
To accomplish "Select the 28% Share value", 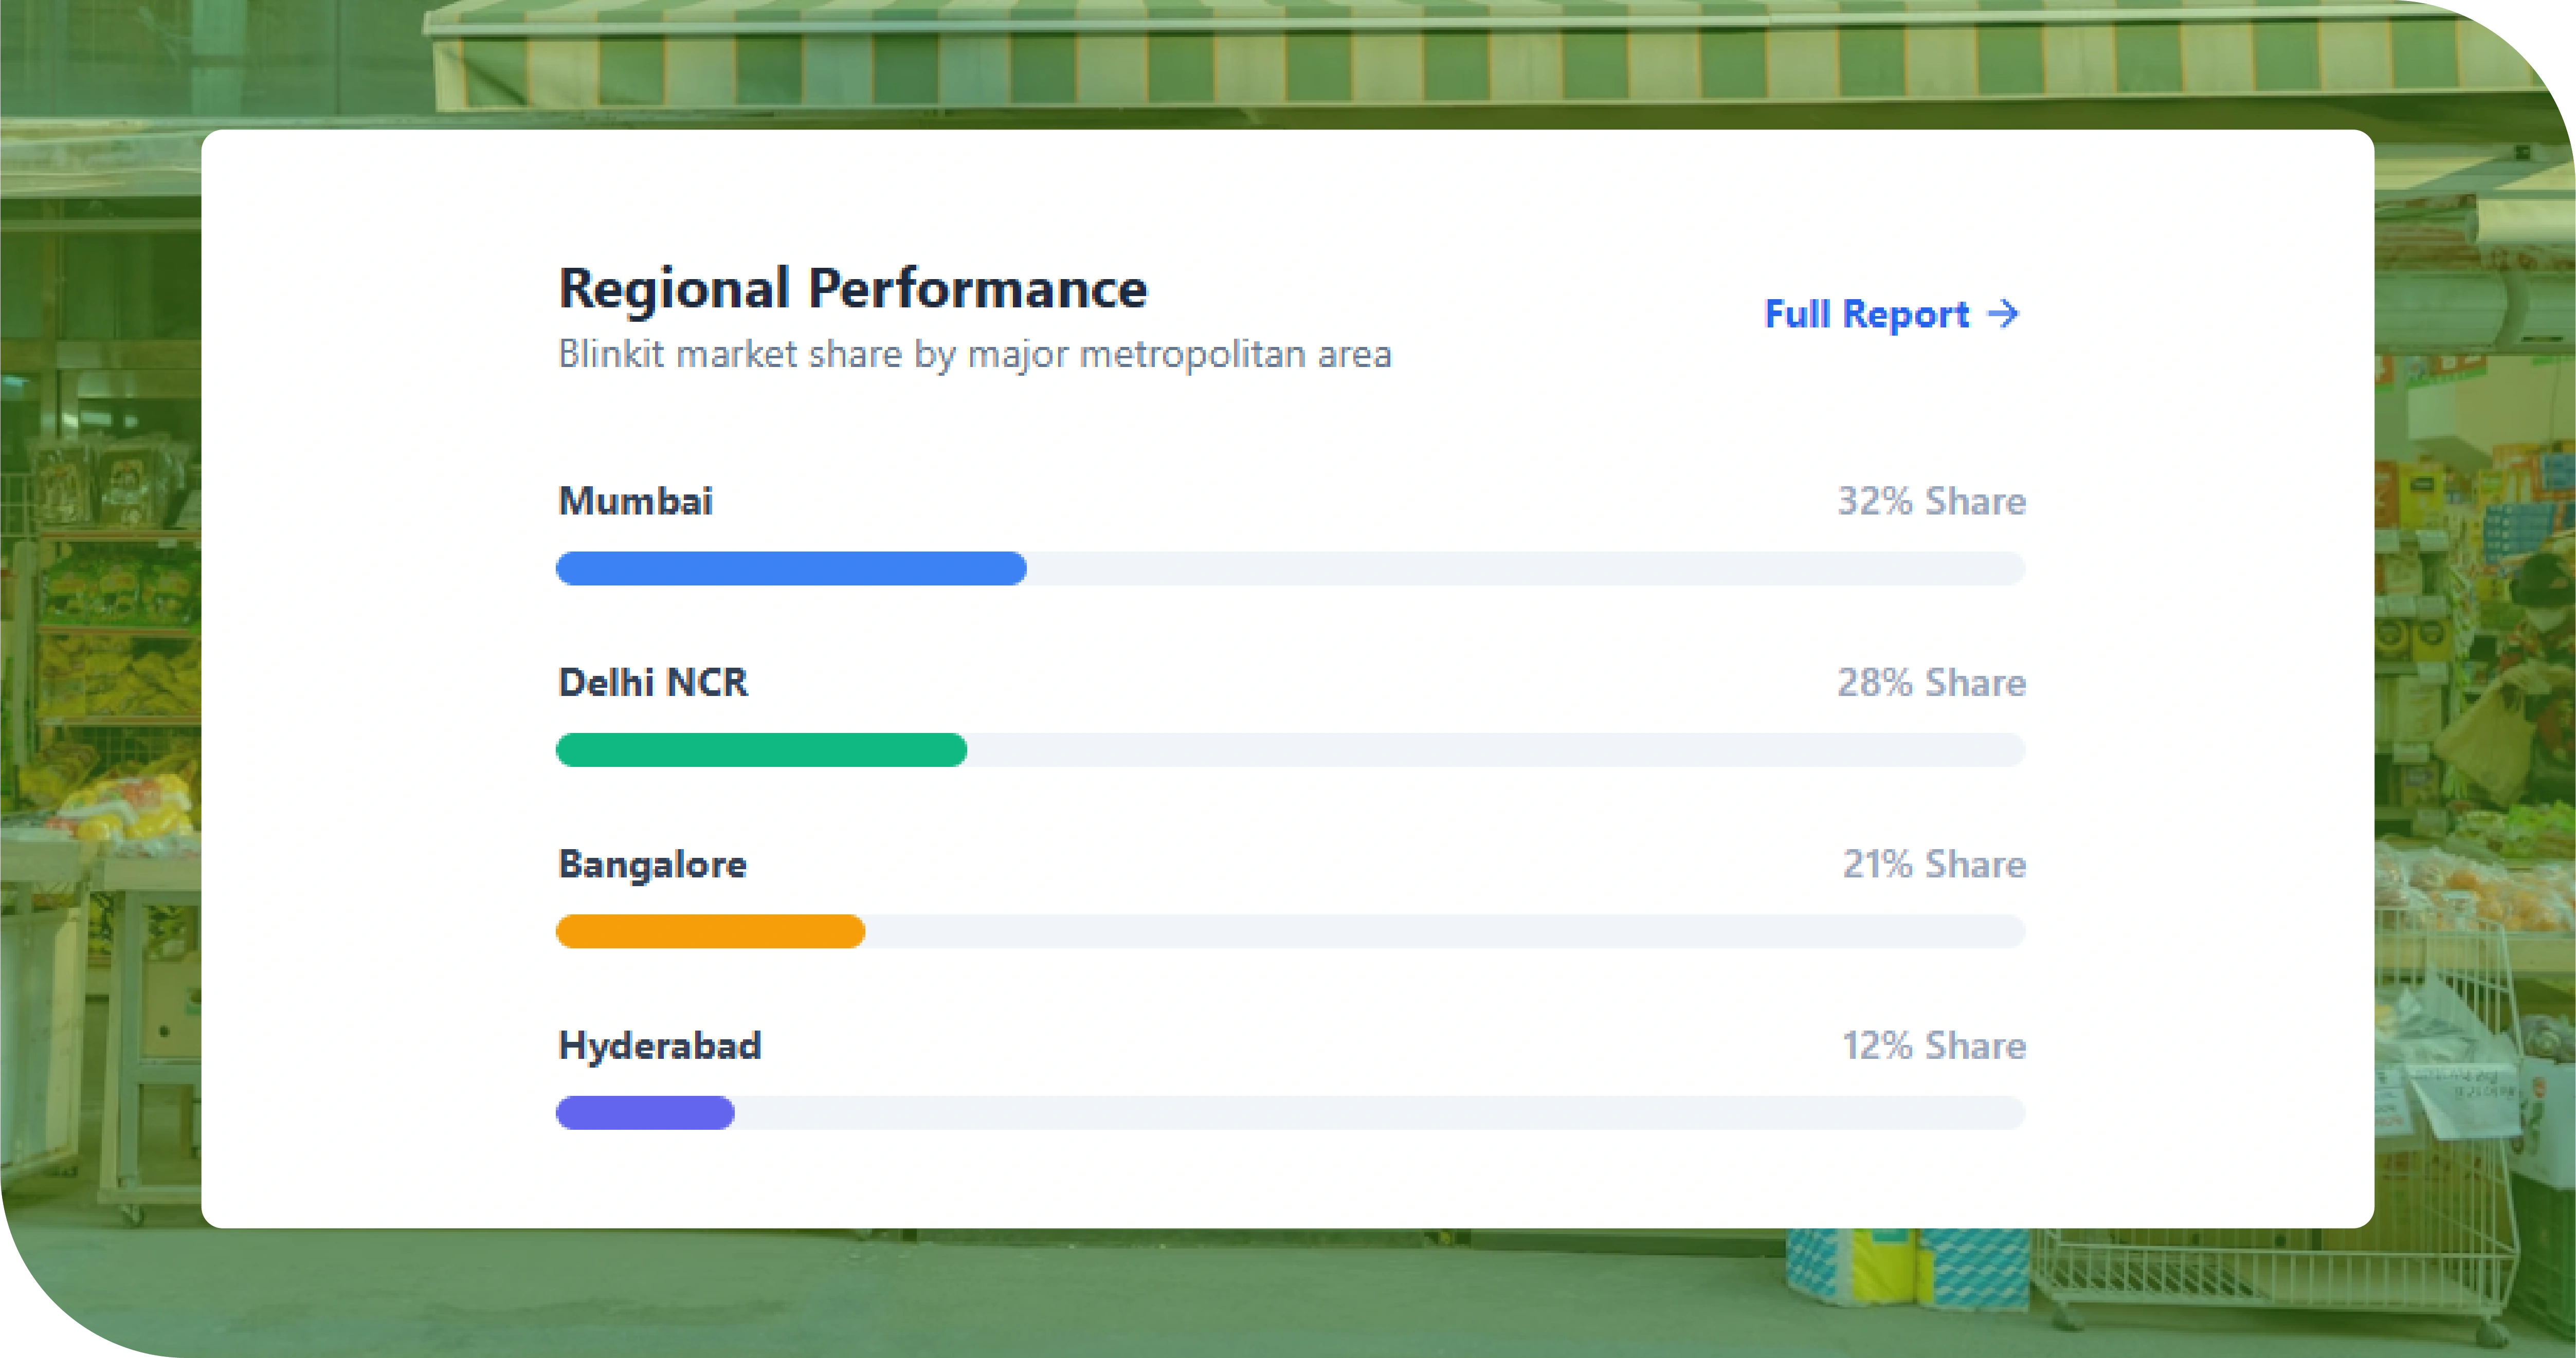I will [1931, 682].
